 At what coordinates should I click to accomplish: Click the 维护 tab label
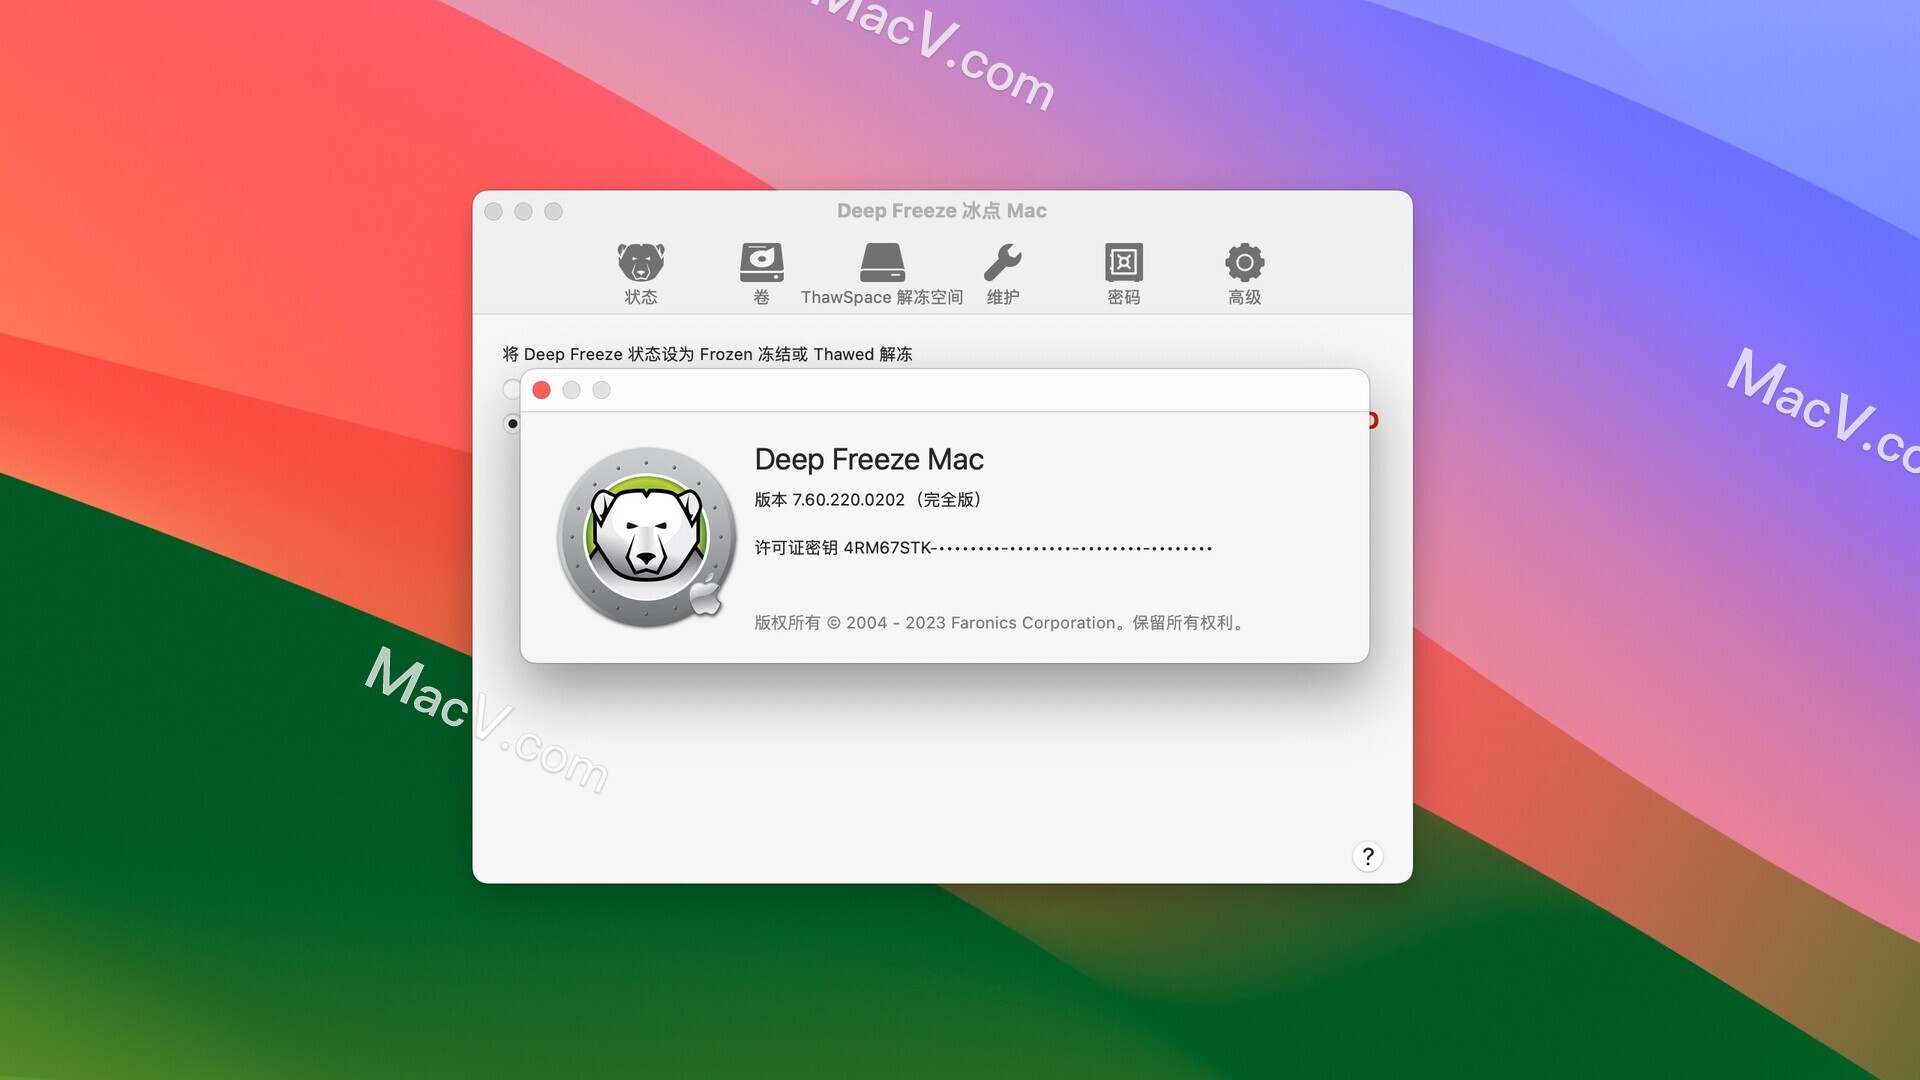(x=1002, y=297)
